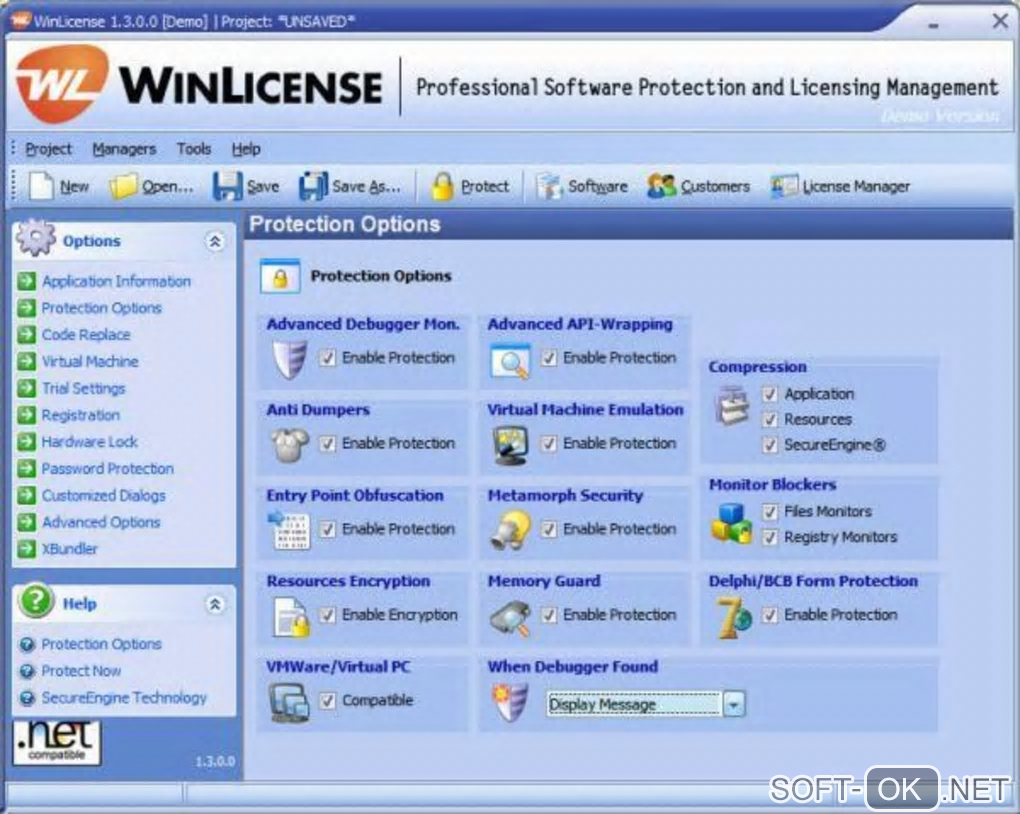Save the project with the Save floppy icon
1020x814 pixels.
click(x=228, y=187)
